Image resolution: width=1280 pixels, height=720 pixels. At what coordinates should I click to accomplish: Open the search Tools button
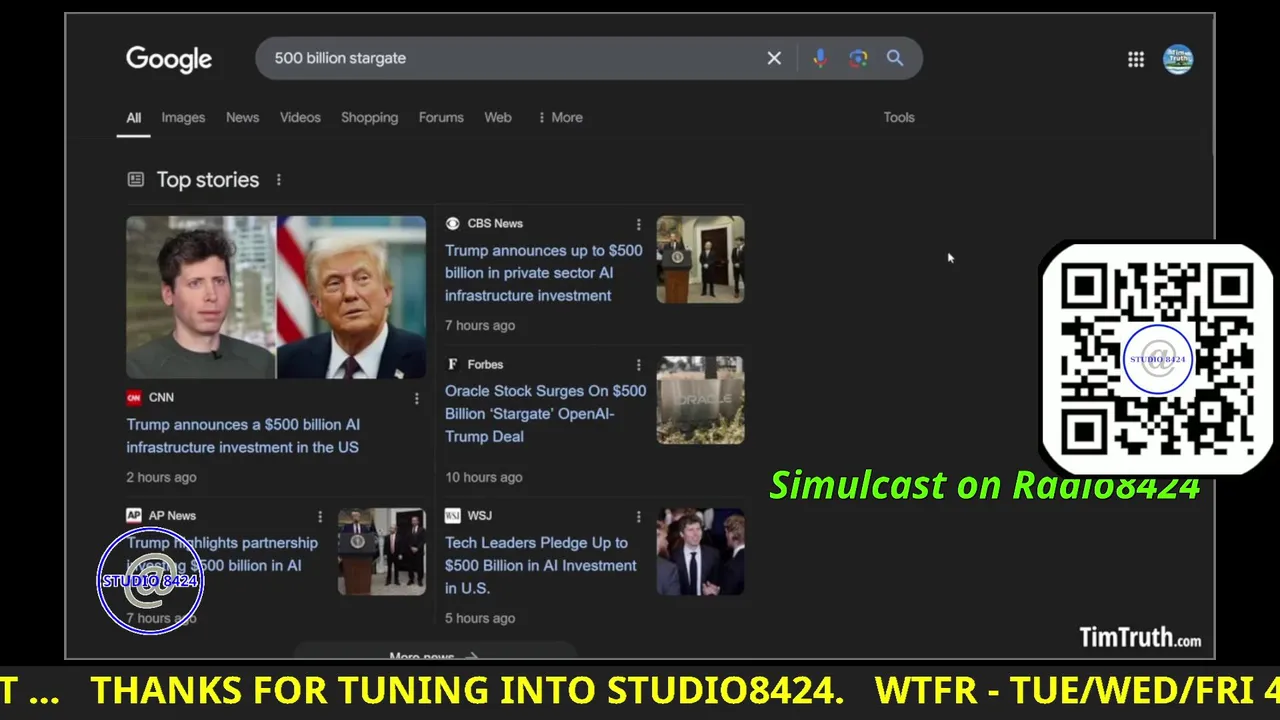point(899,117)
